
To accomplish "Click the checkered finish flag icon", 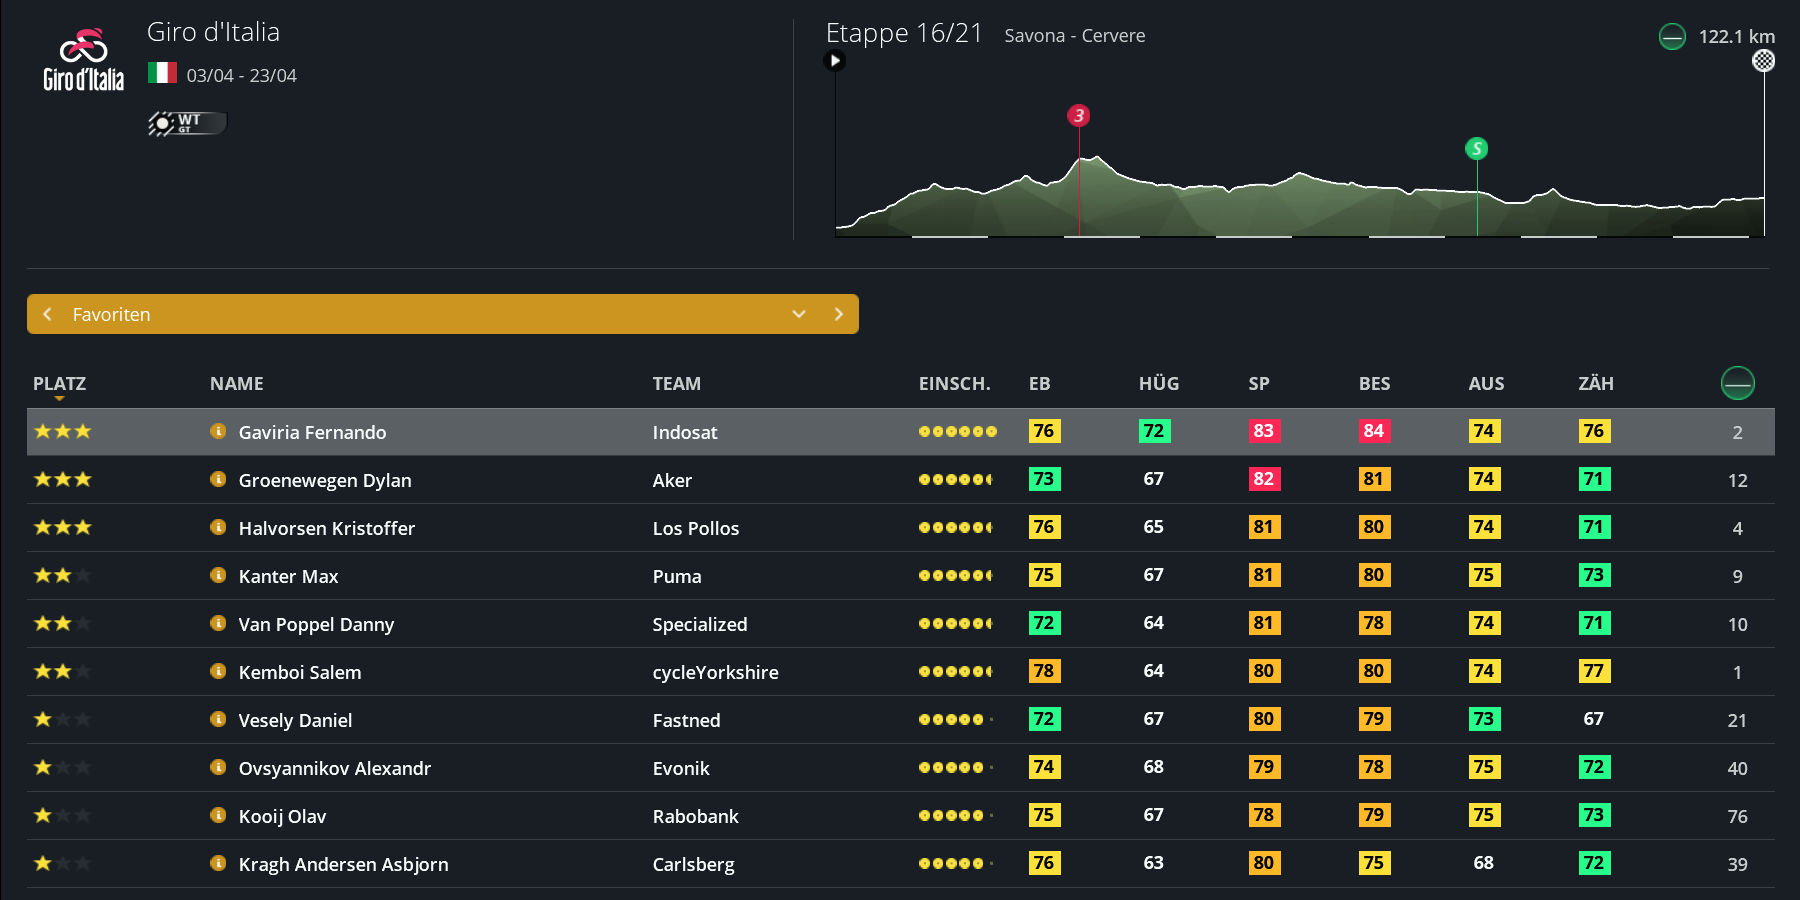I will [1763, 61].
